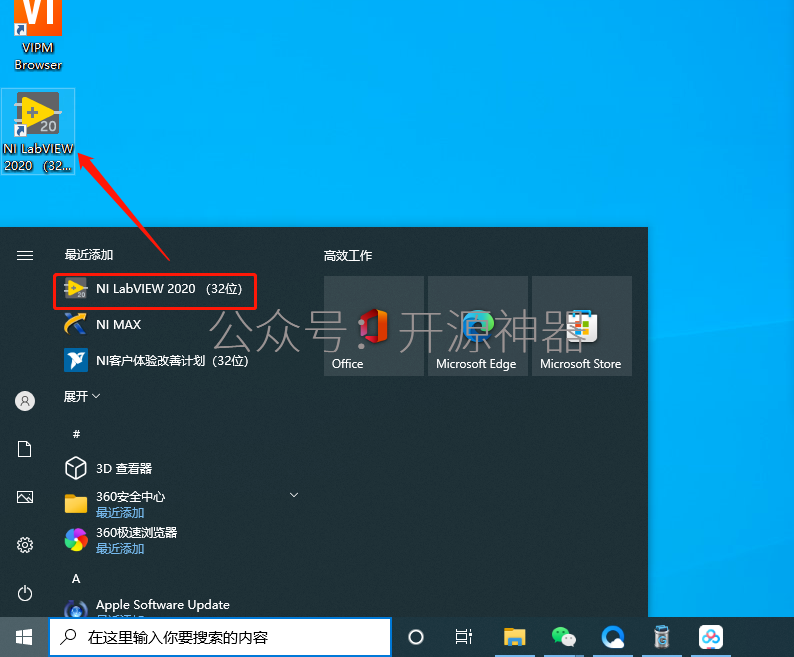Click the A alphabet section header
The image size is (794, 657).
click(x=76, y=578)
